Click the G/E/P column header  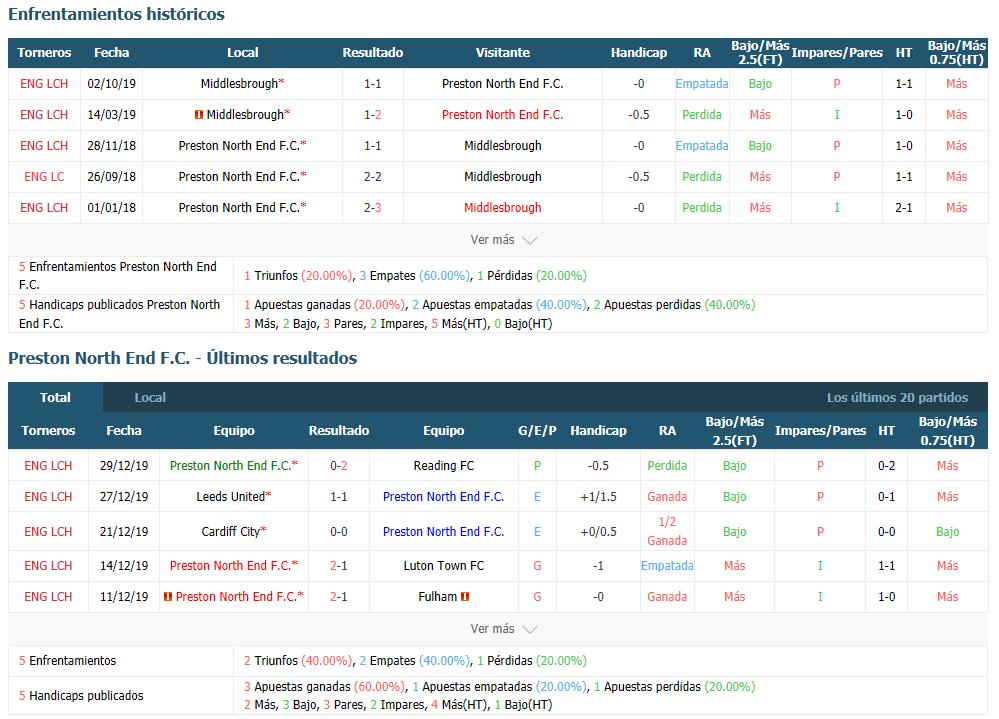click(x=537, y=431)
